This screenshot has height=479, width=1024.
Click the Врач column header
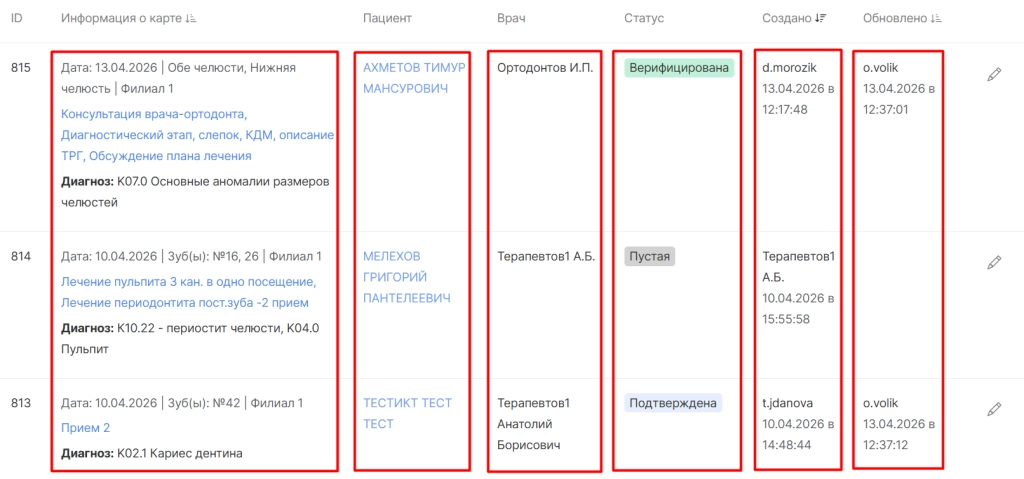(x=511, y=19)
